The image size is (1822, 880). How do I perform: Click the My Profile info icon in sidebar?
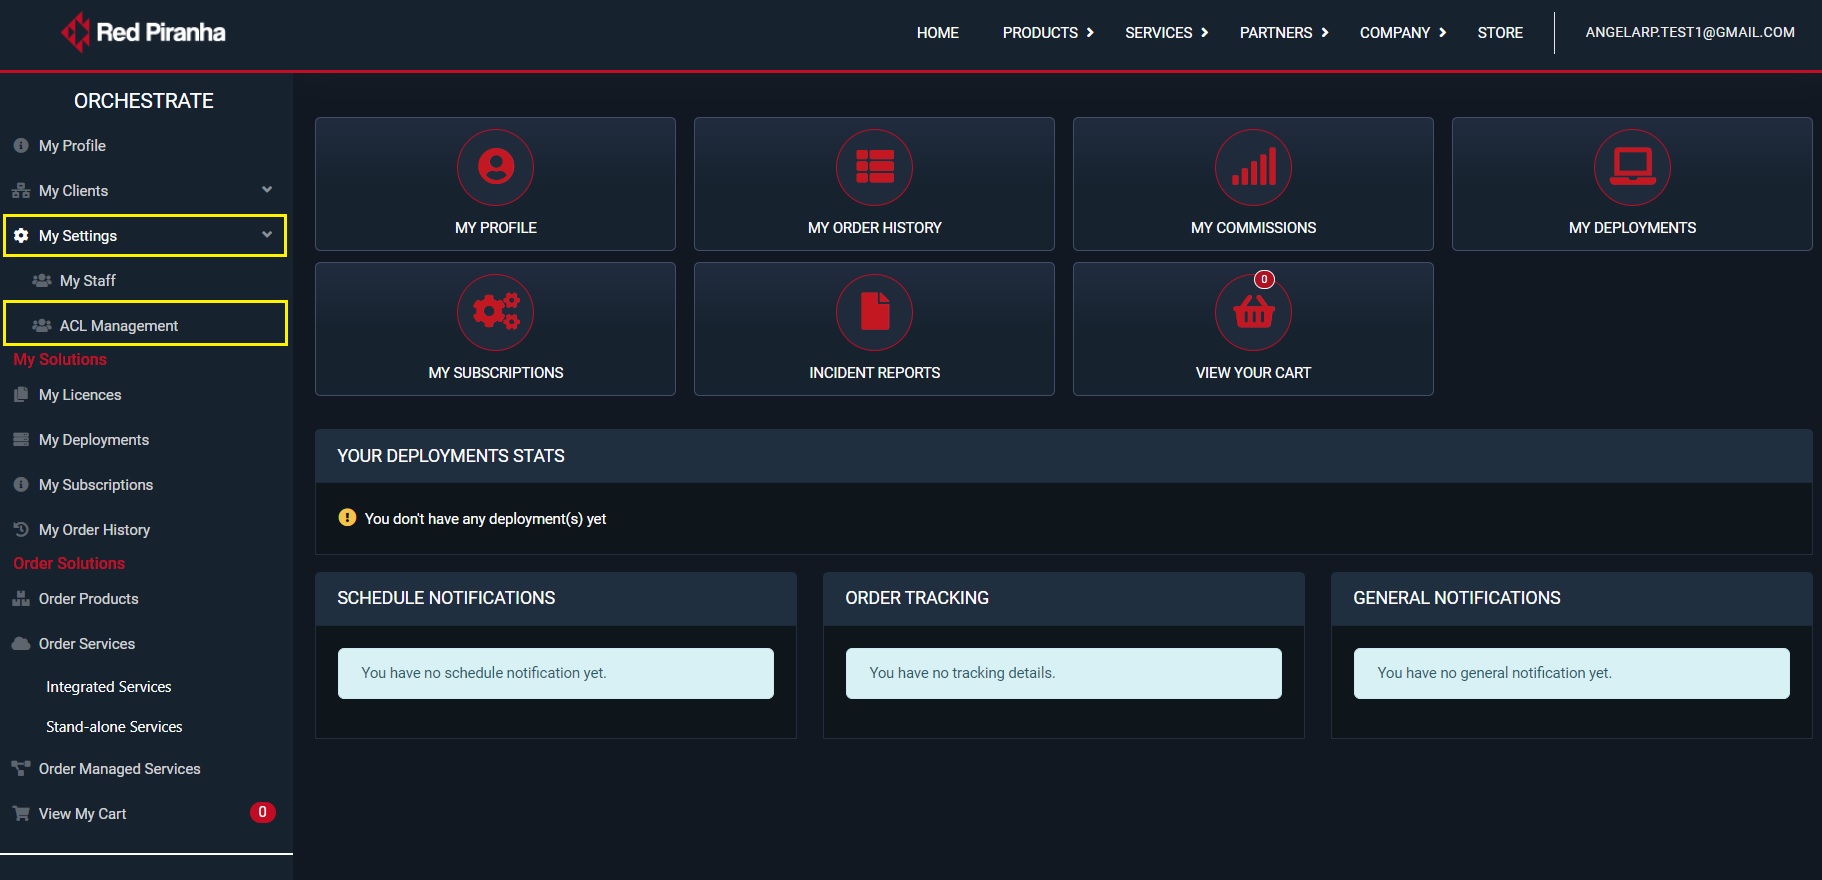point(21,146)
